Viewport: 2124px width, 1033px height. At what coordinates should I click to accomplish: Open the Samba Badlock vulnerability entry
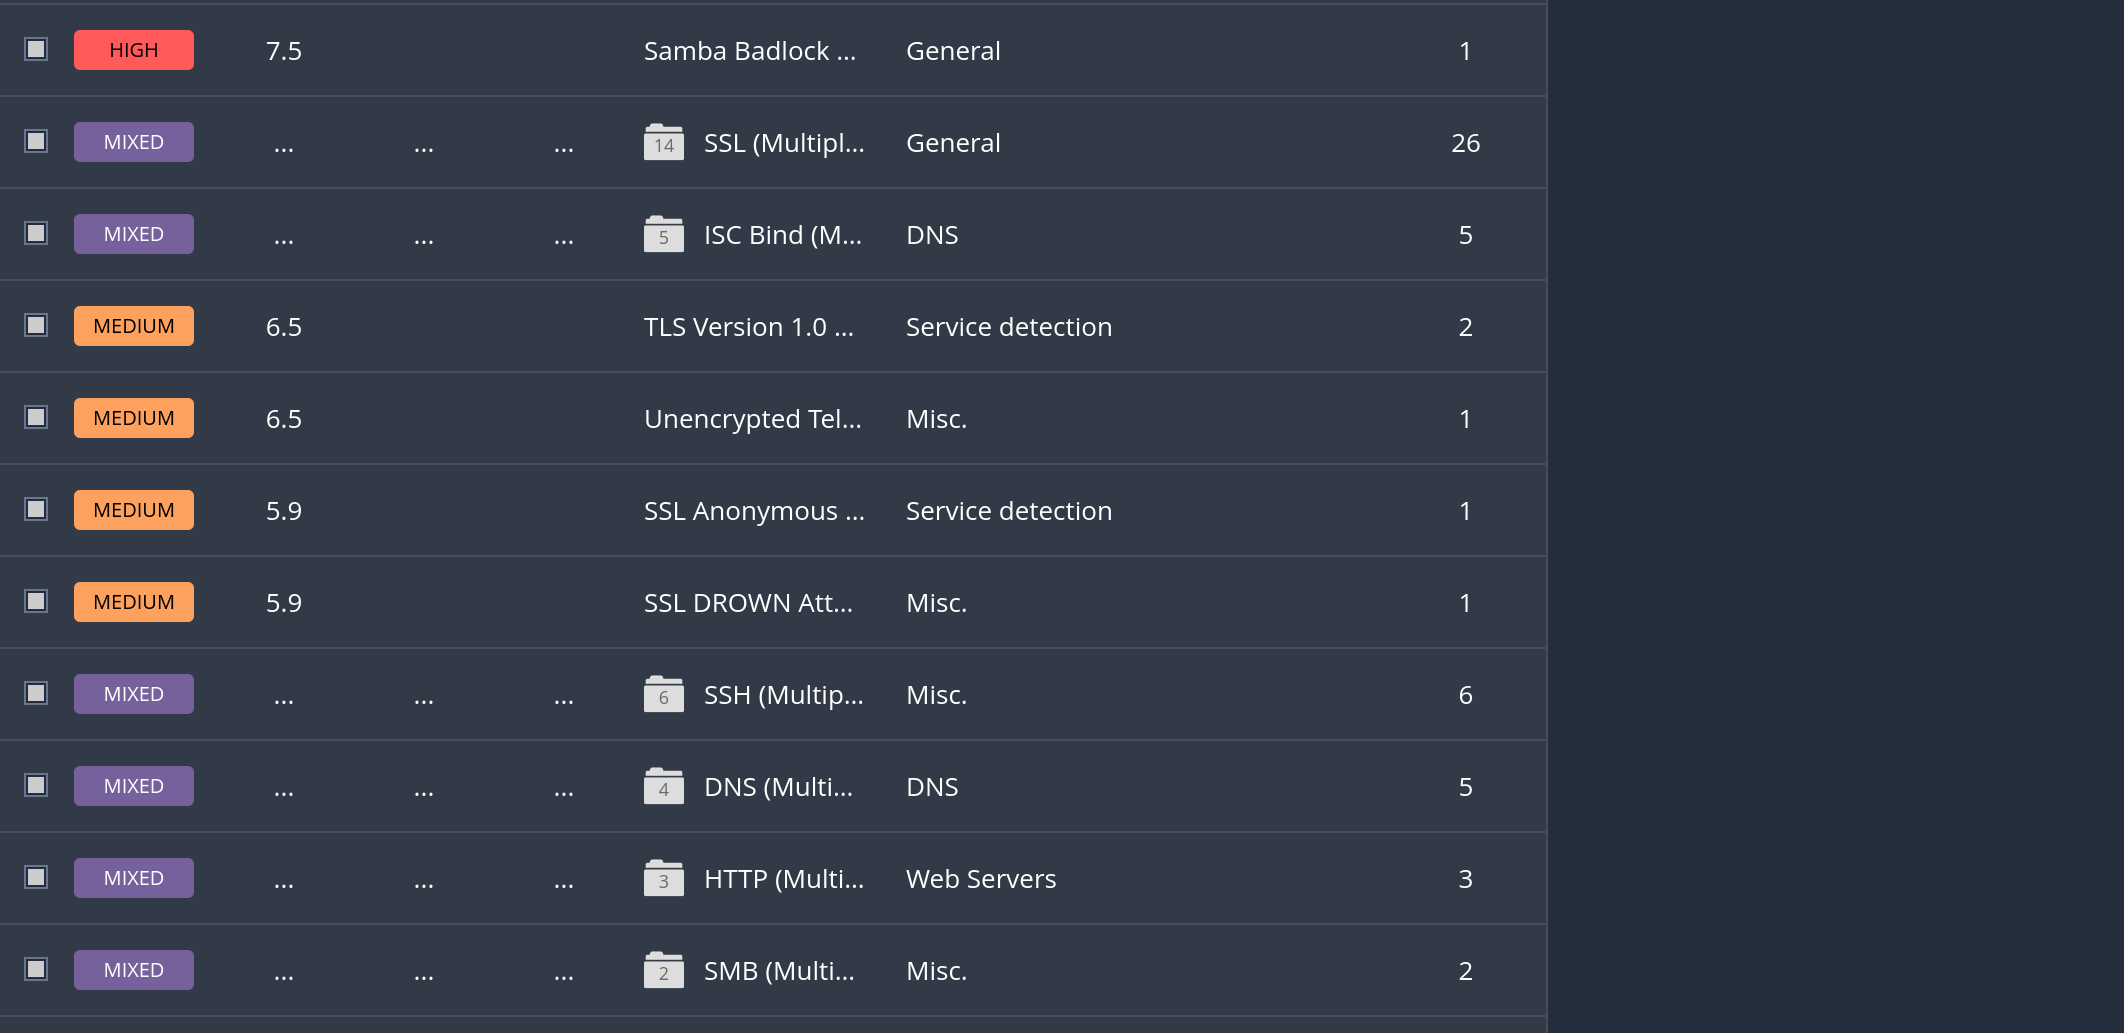point(749,51)
